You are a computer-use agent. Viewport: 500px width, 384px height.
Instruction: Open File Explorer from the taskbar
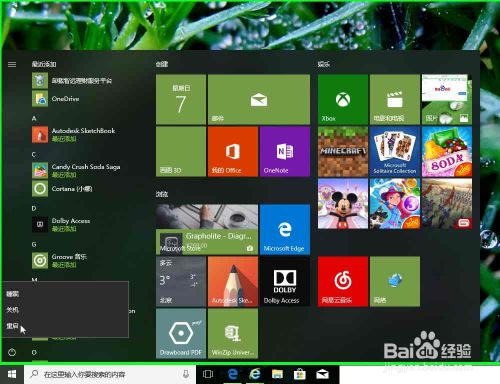(277, 374)
